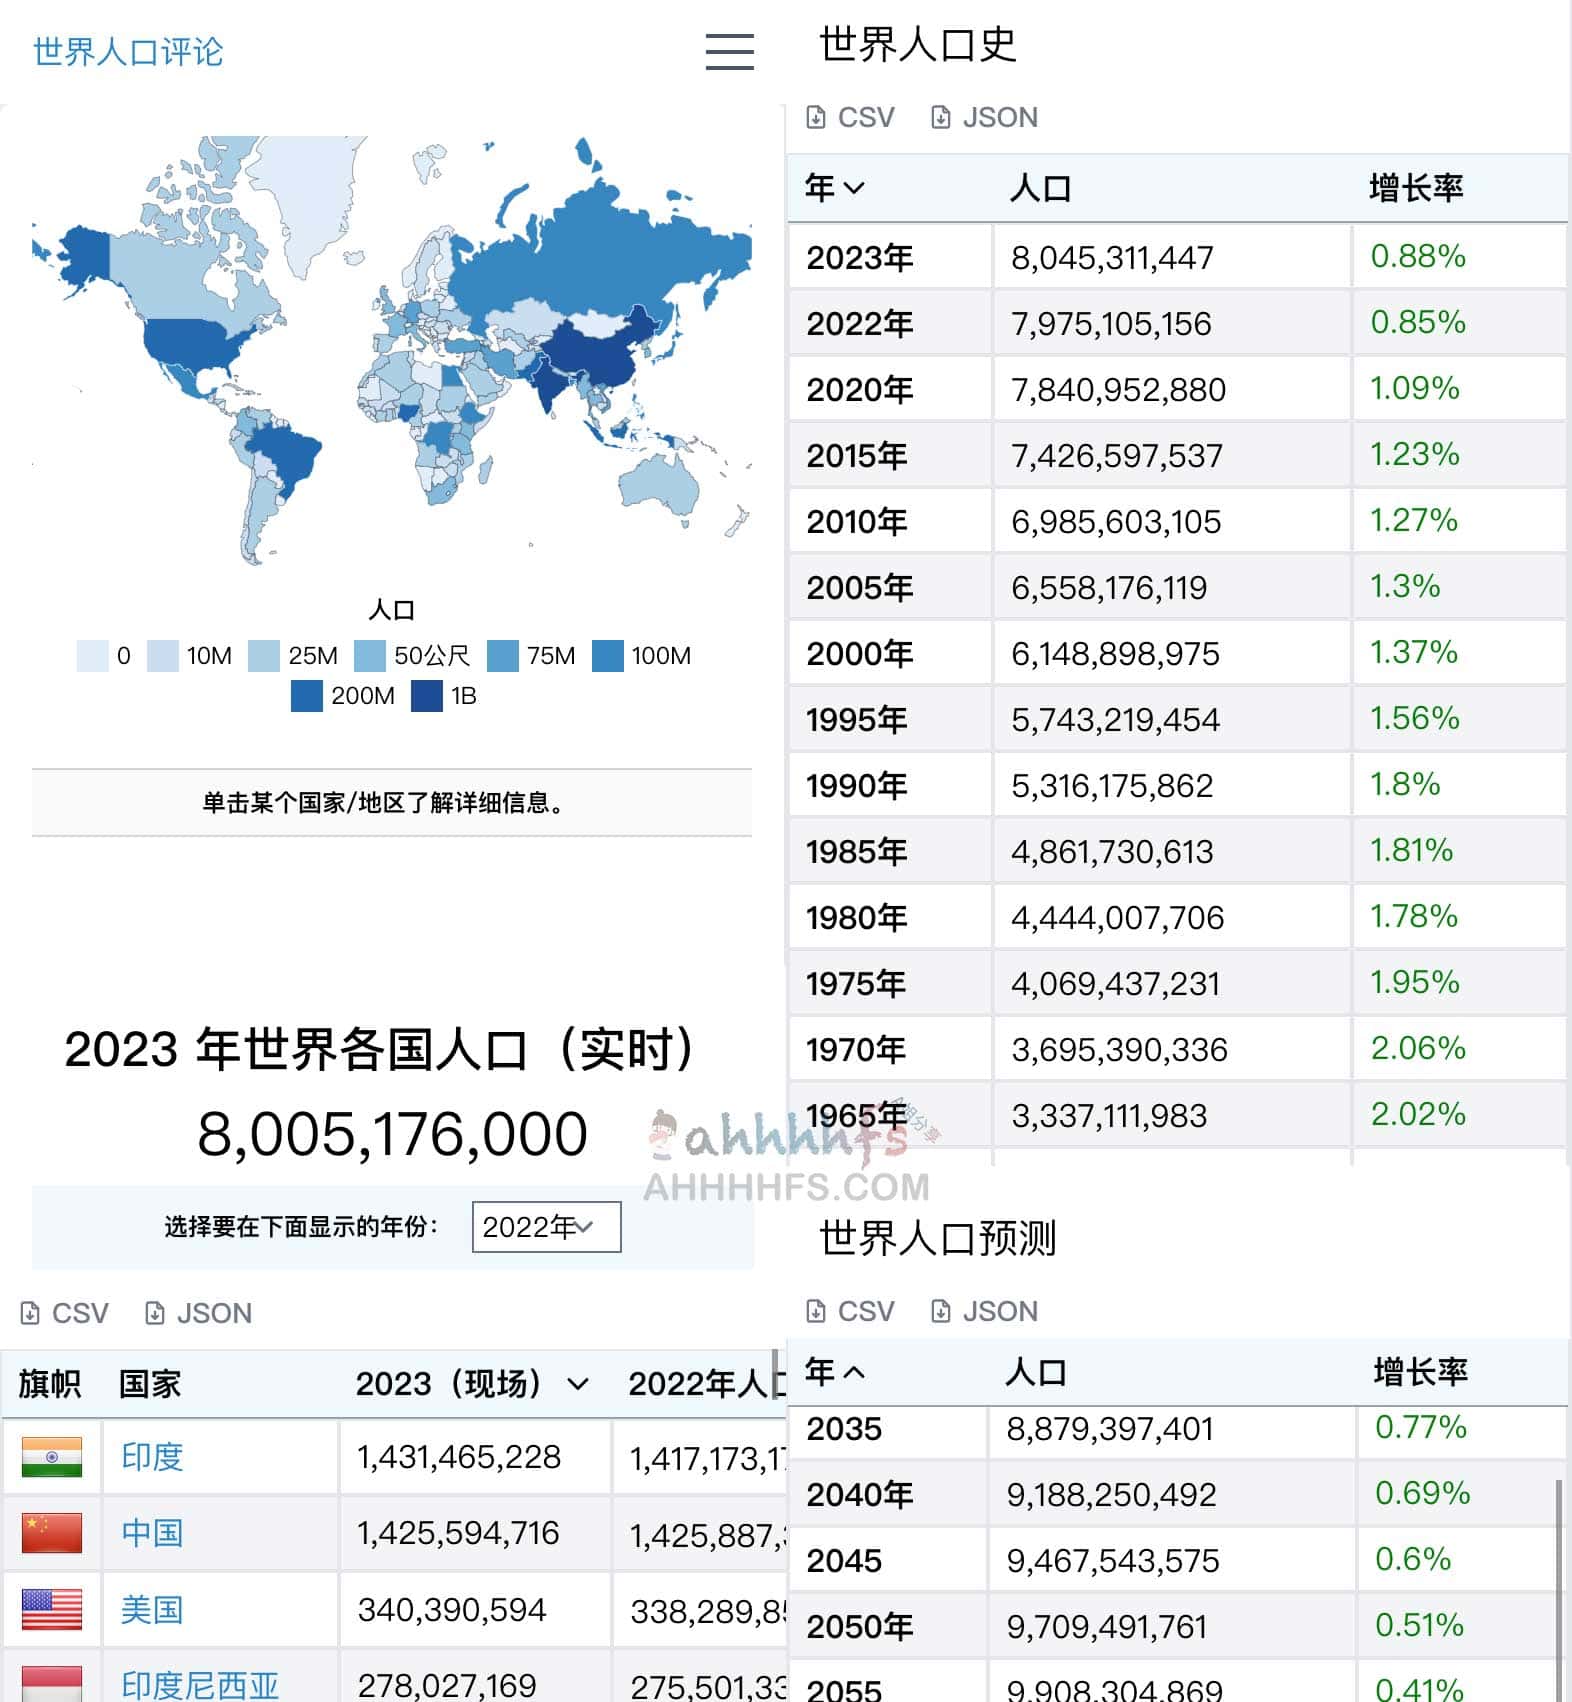
Task: Download JSON in 世界人口预测 section
Action: 985,1311
